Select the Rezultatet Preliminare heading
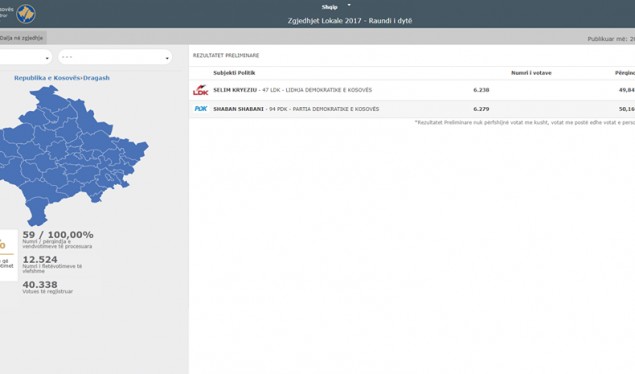 pos(226,55)
